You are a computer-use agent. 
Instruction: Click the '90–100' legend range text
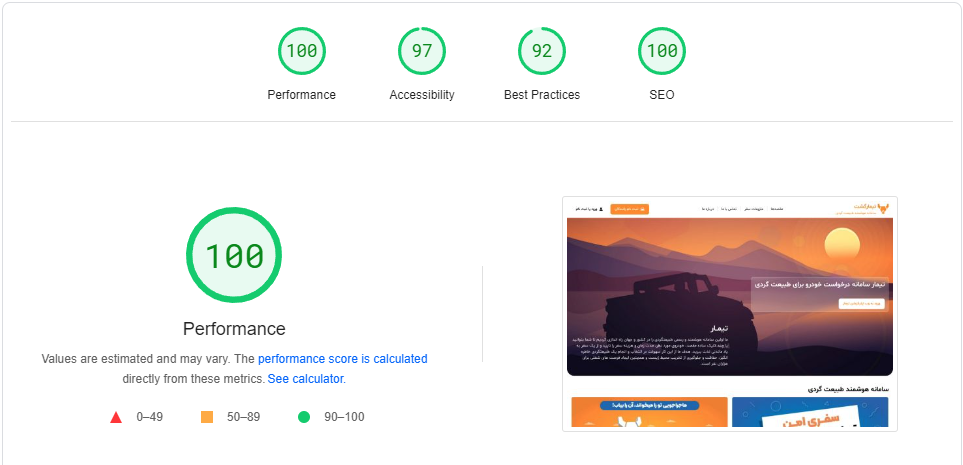tap(342, 417)
